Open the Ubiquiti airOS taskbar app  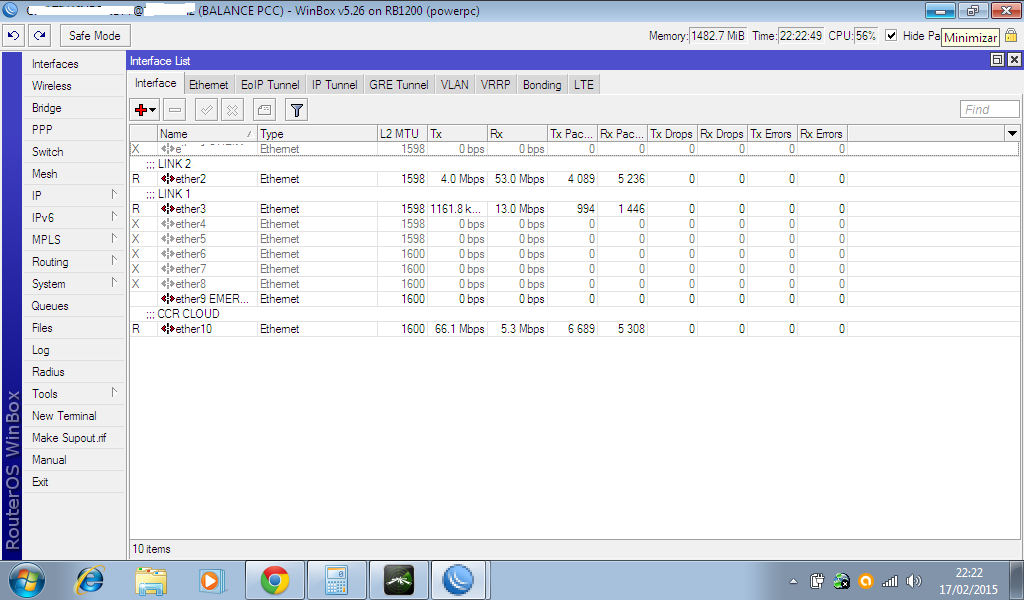coord(398,580)
